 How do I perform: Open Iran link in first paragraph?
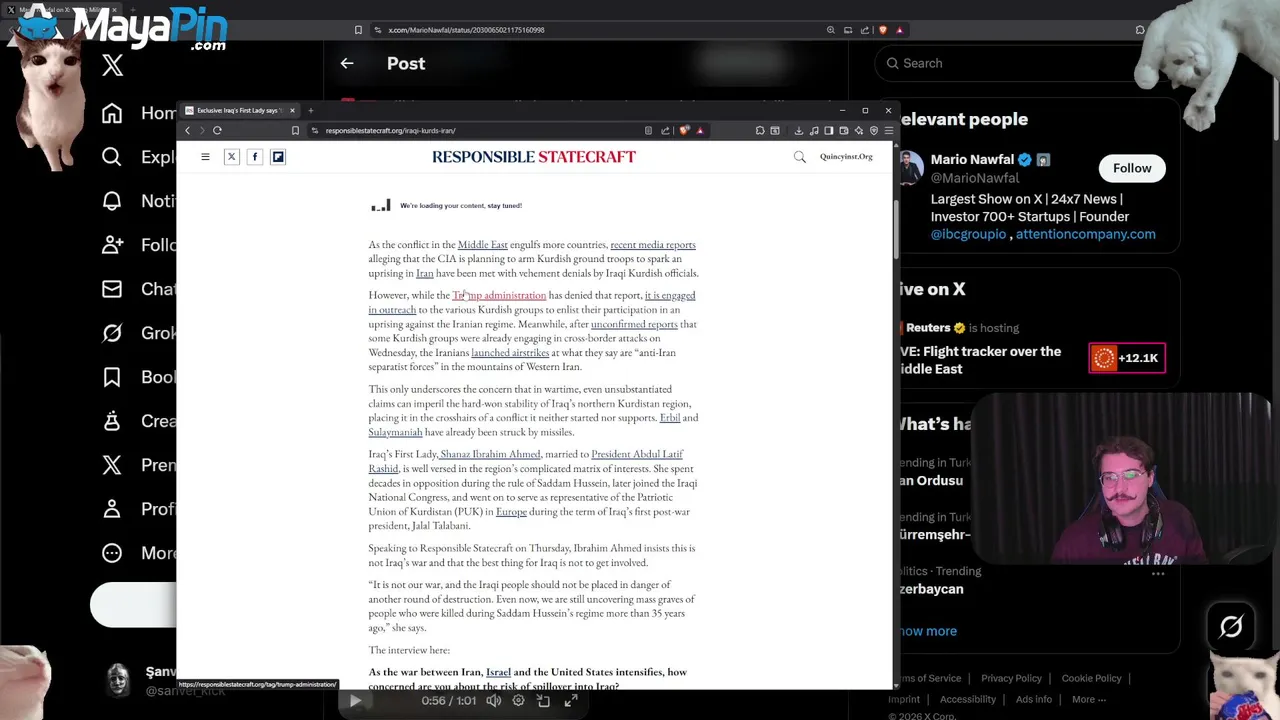pyautogui.click(x=425, y=273)
